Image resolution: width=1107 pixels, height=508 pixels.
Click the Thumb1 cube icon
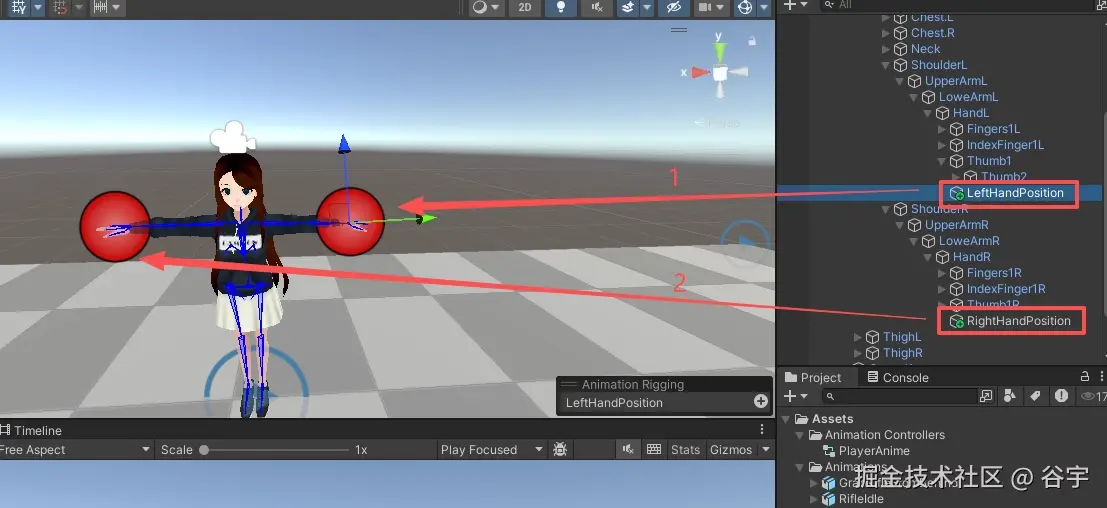point(957,162)
